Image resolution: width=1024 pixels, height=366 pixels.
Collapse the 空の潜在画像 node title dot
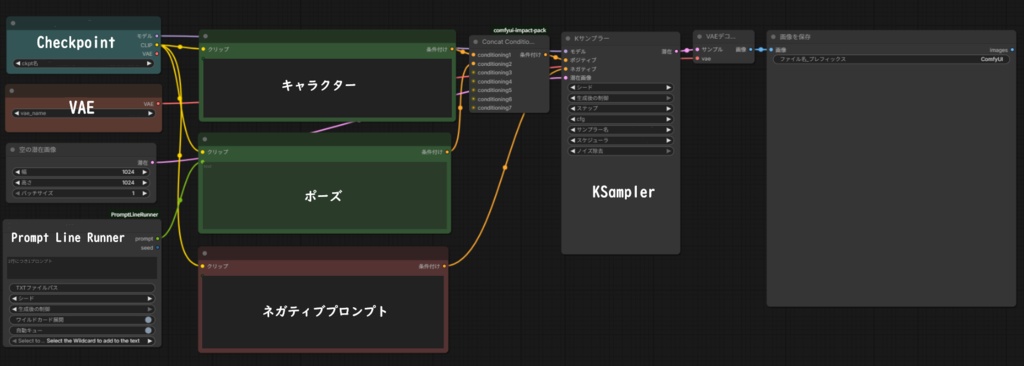13,150
